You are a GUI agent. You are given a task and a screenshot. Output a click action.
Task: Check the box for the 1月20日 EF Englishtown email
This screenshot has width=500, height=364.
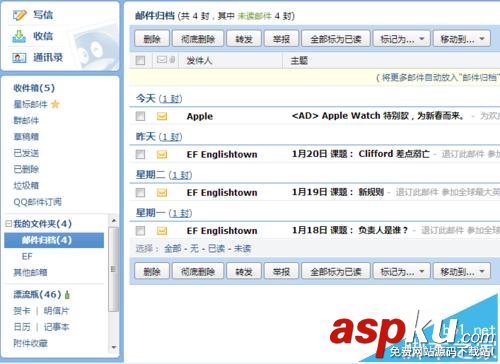coord(140,154)
